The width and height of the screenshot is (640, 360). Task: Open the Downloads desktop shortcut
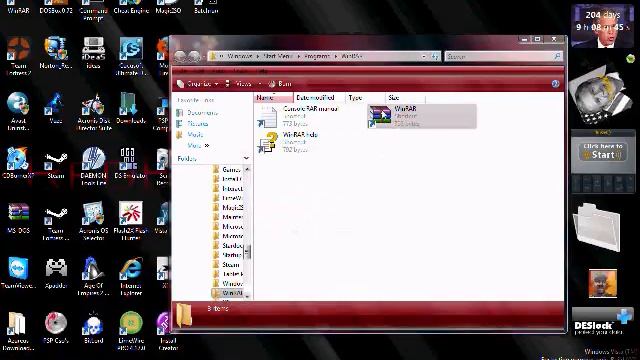(x=131, y=108)
